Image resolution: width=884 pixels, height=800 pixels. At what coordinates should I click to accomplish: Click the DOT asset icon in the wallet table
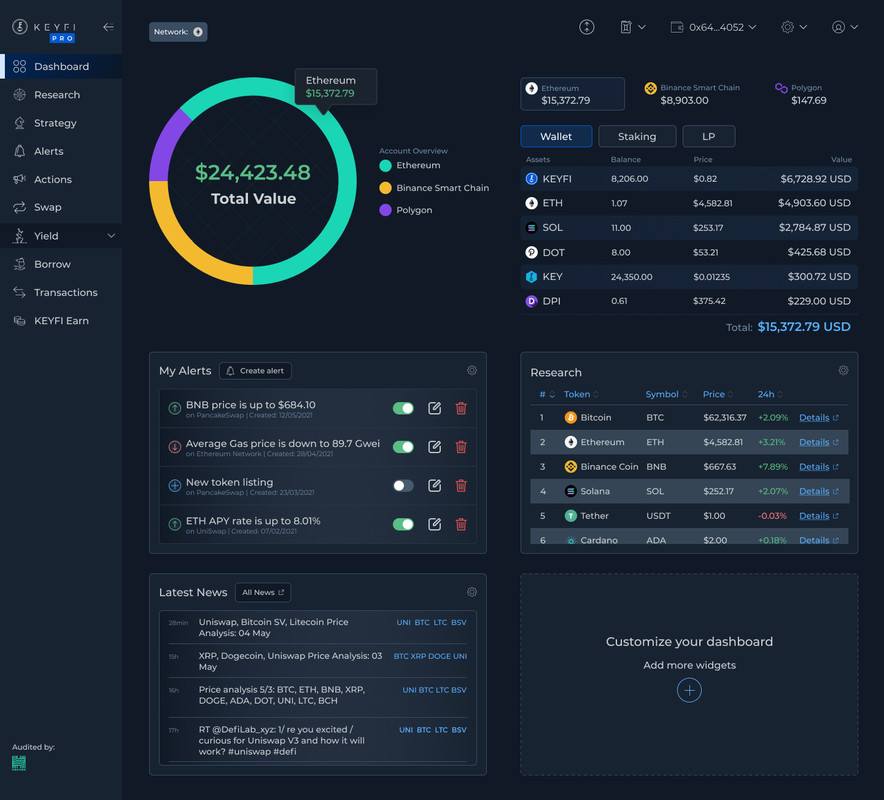click(x=532, y=252)
